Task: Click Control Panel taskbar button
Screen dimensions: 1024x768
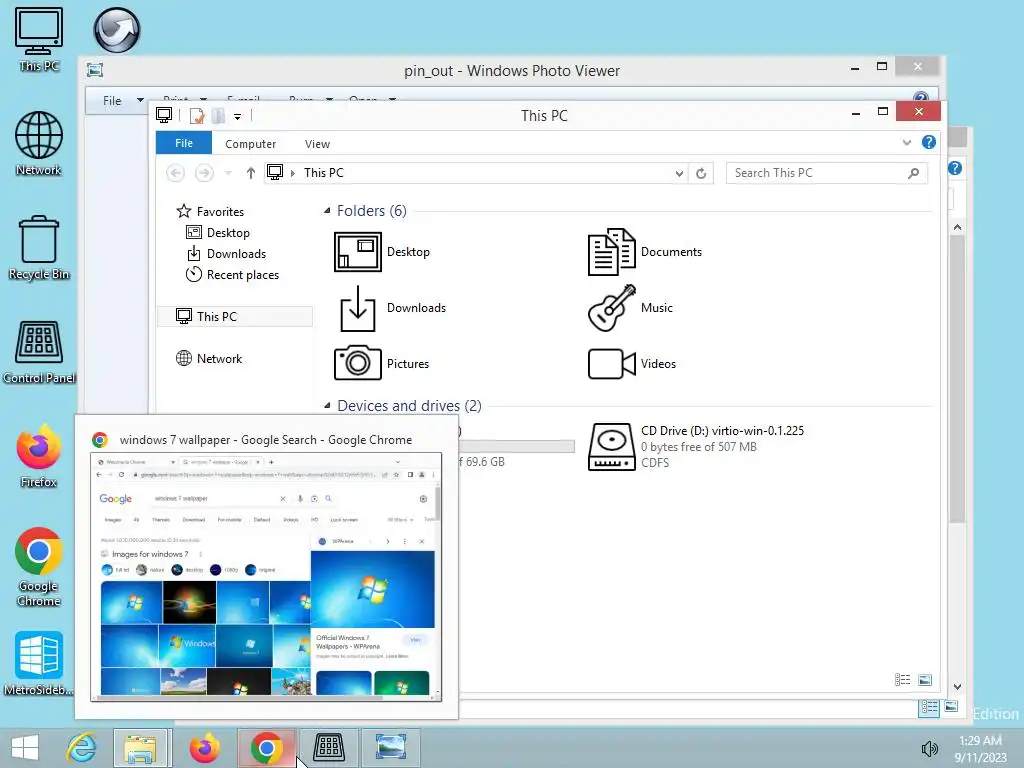Action: coord(328,748)
